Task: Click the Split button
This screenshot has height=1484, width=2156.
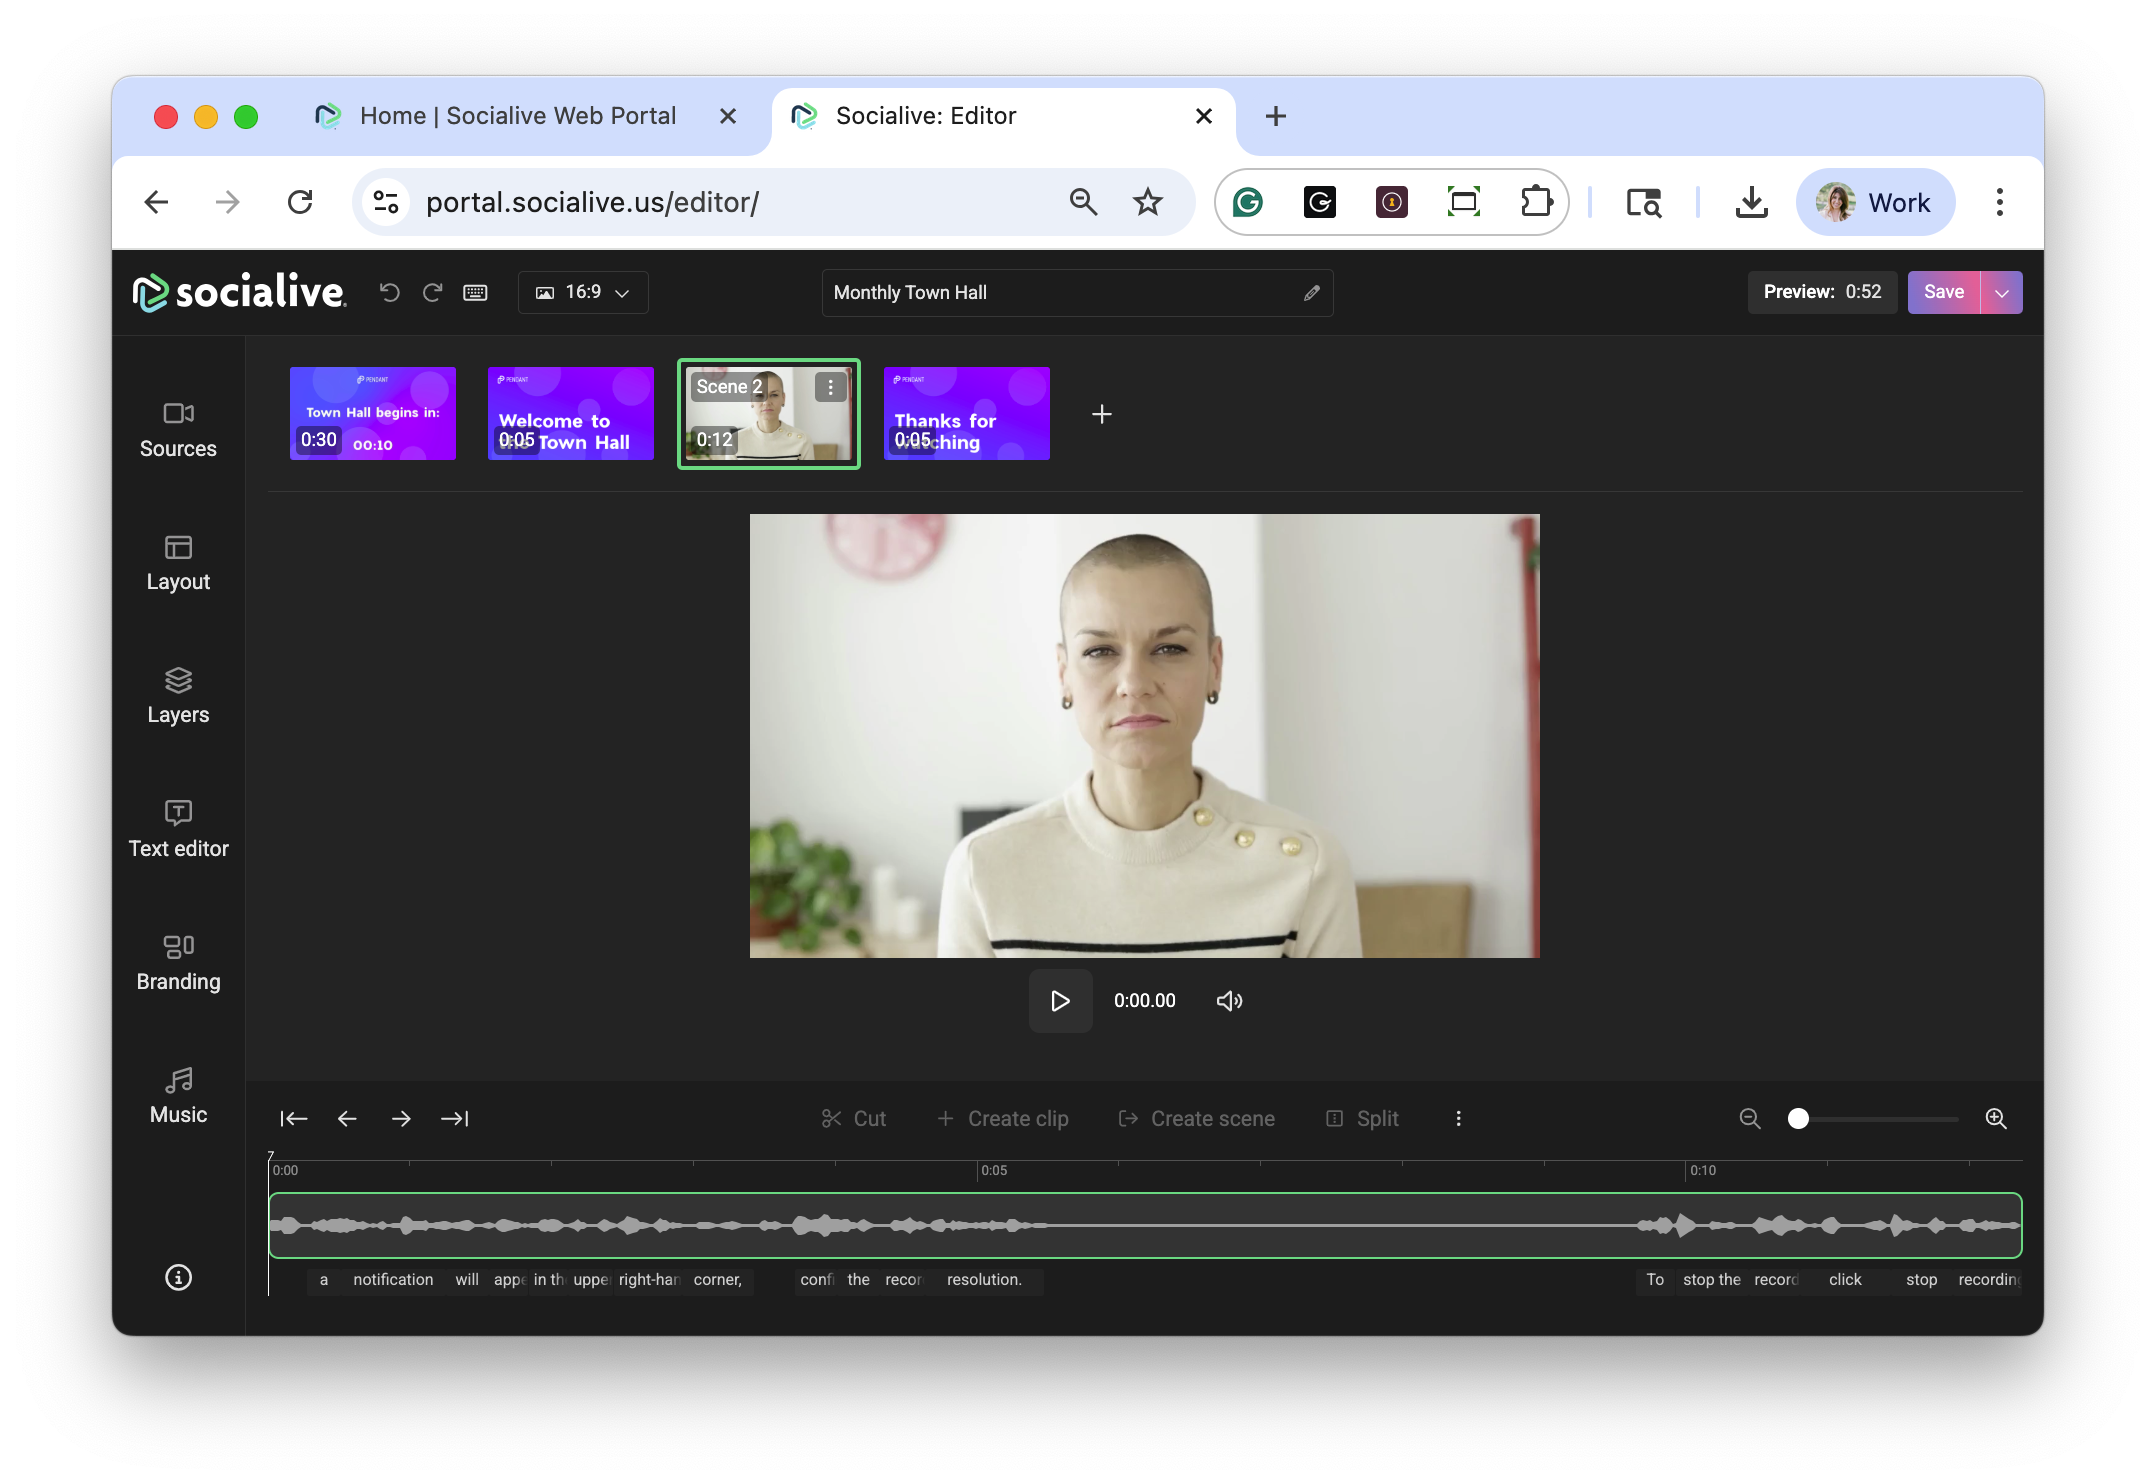Action: pos(1362,1118)
